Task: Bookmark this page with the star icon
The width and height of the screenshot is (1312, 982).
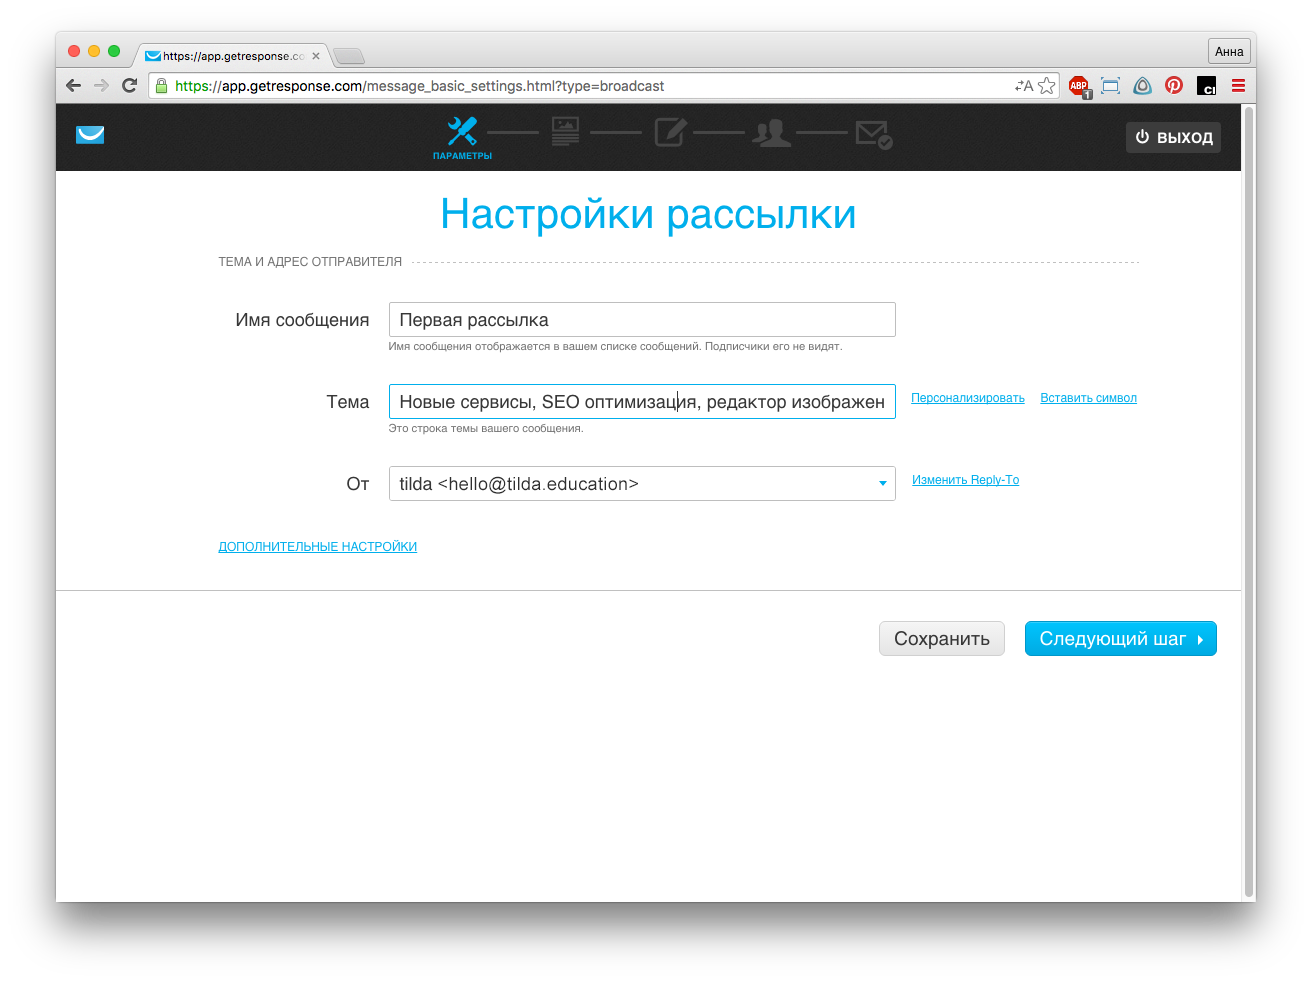Action: 1047,86
